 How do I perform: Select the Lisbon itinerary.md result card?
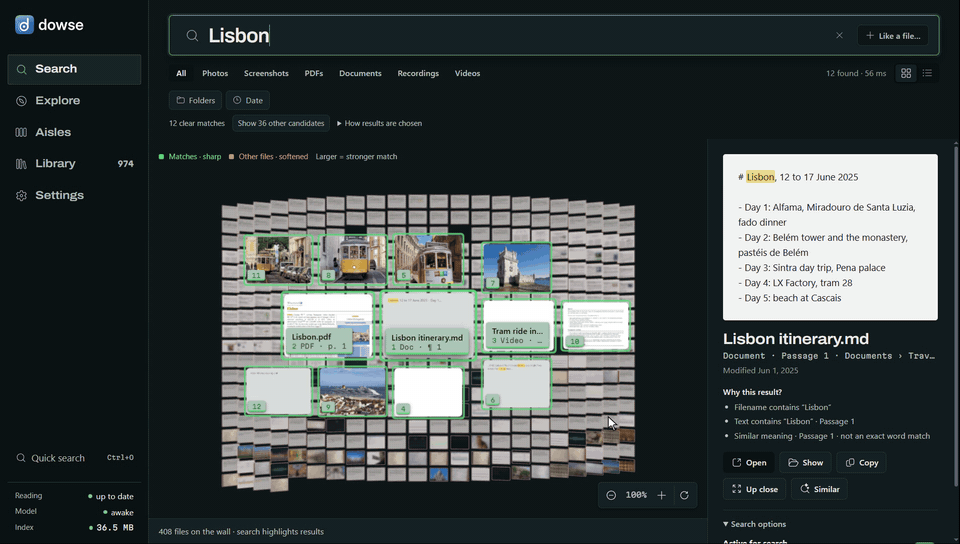coord(428,325)
